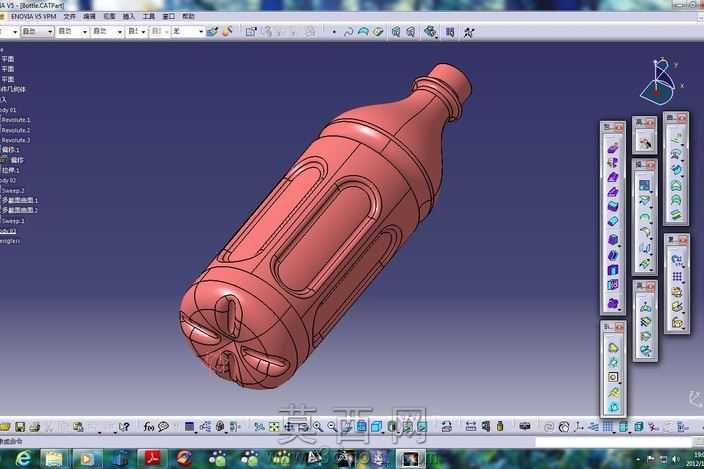Click the Zoom In magnifier icon
704x469 pixels.
tap(318, 427)
